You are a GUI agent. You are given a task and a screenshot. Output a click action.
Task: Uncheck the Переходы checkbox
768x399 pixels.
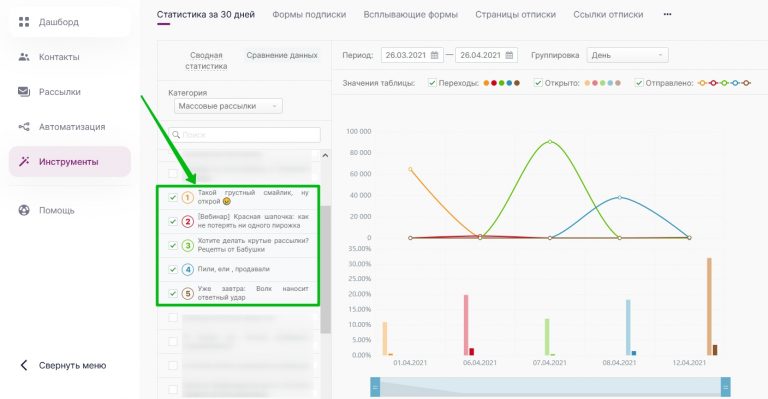point(432,83)
